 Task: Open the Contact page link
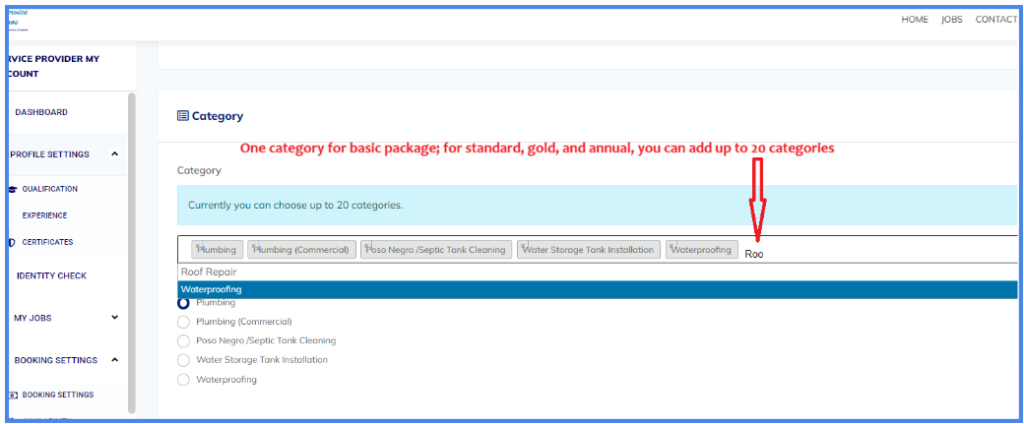point(996,20)
